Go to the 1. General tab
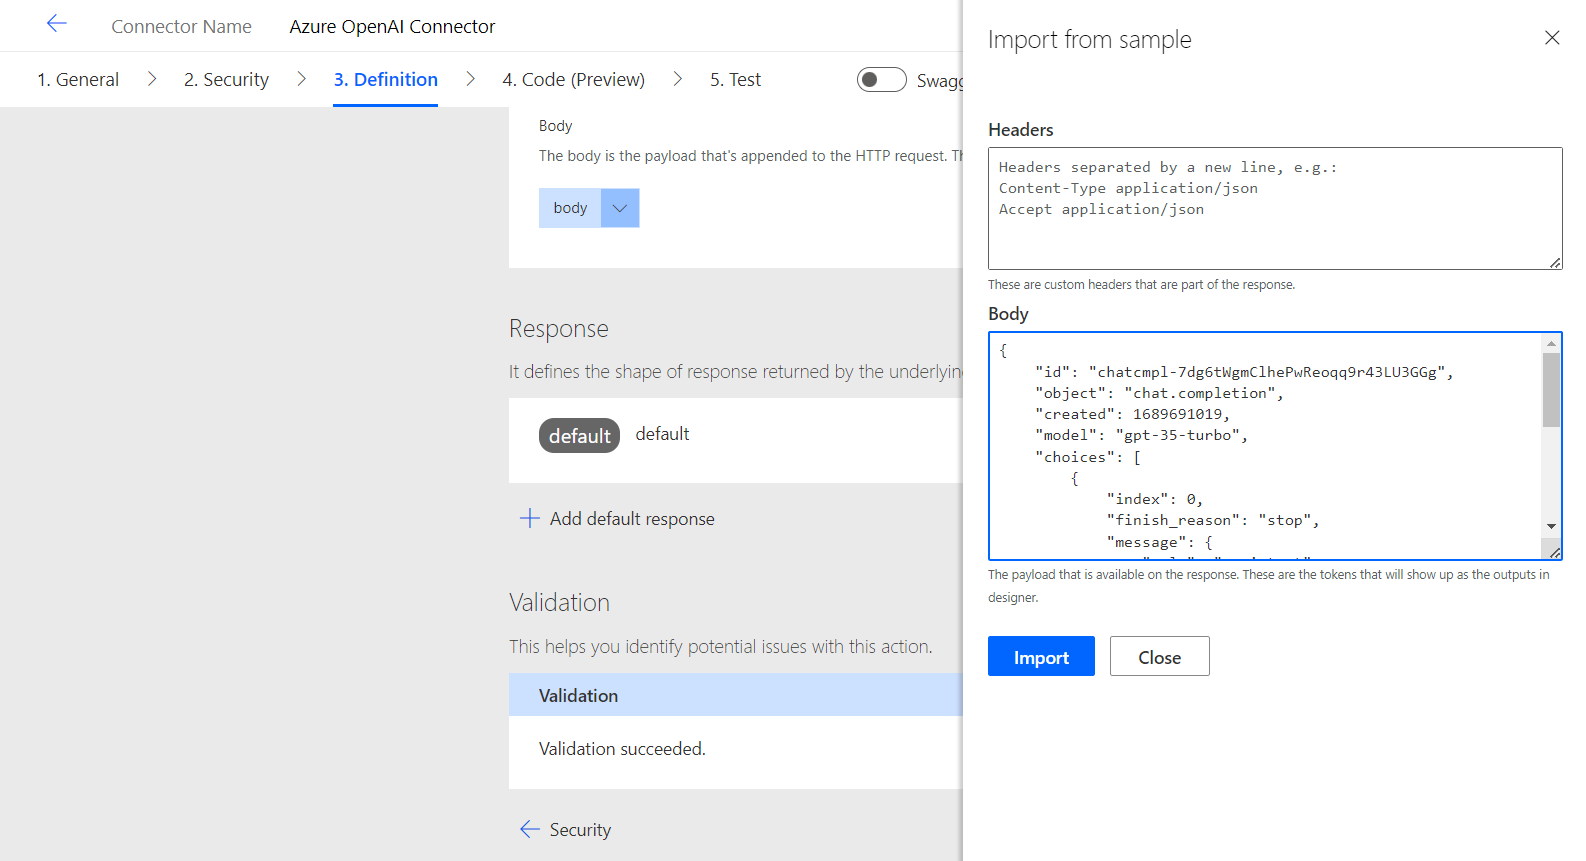1586x861 pixels. [x=78, y=80]
